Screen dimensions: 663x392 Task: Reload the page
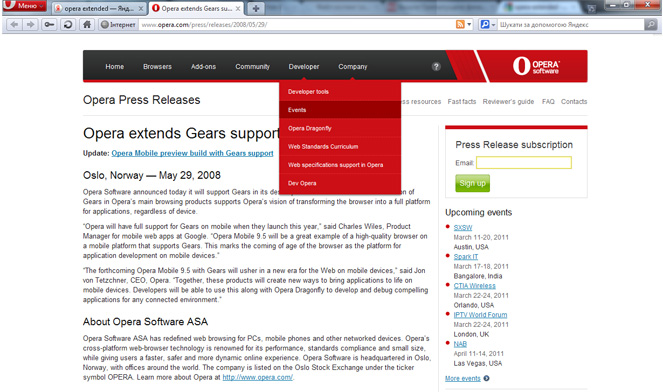coord(68,25)
